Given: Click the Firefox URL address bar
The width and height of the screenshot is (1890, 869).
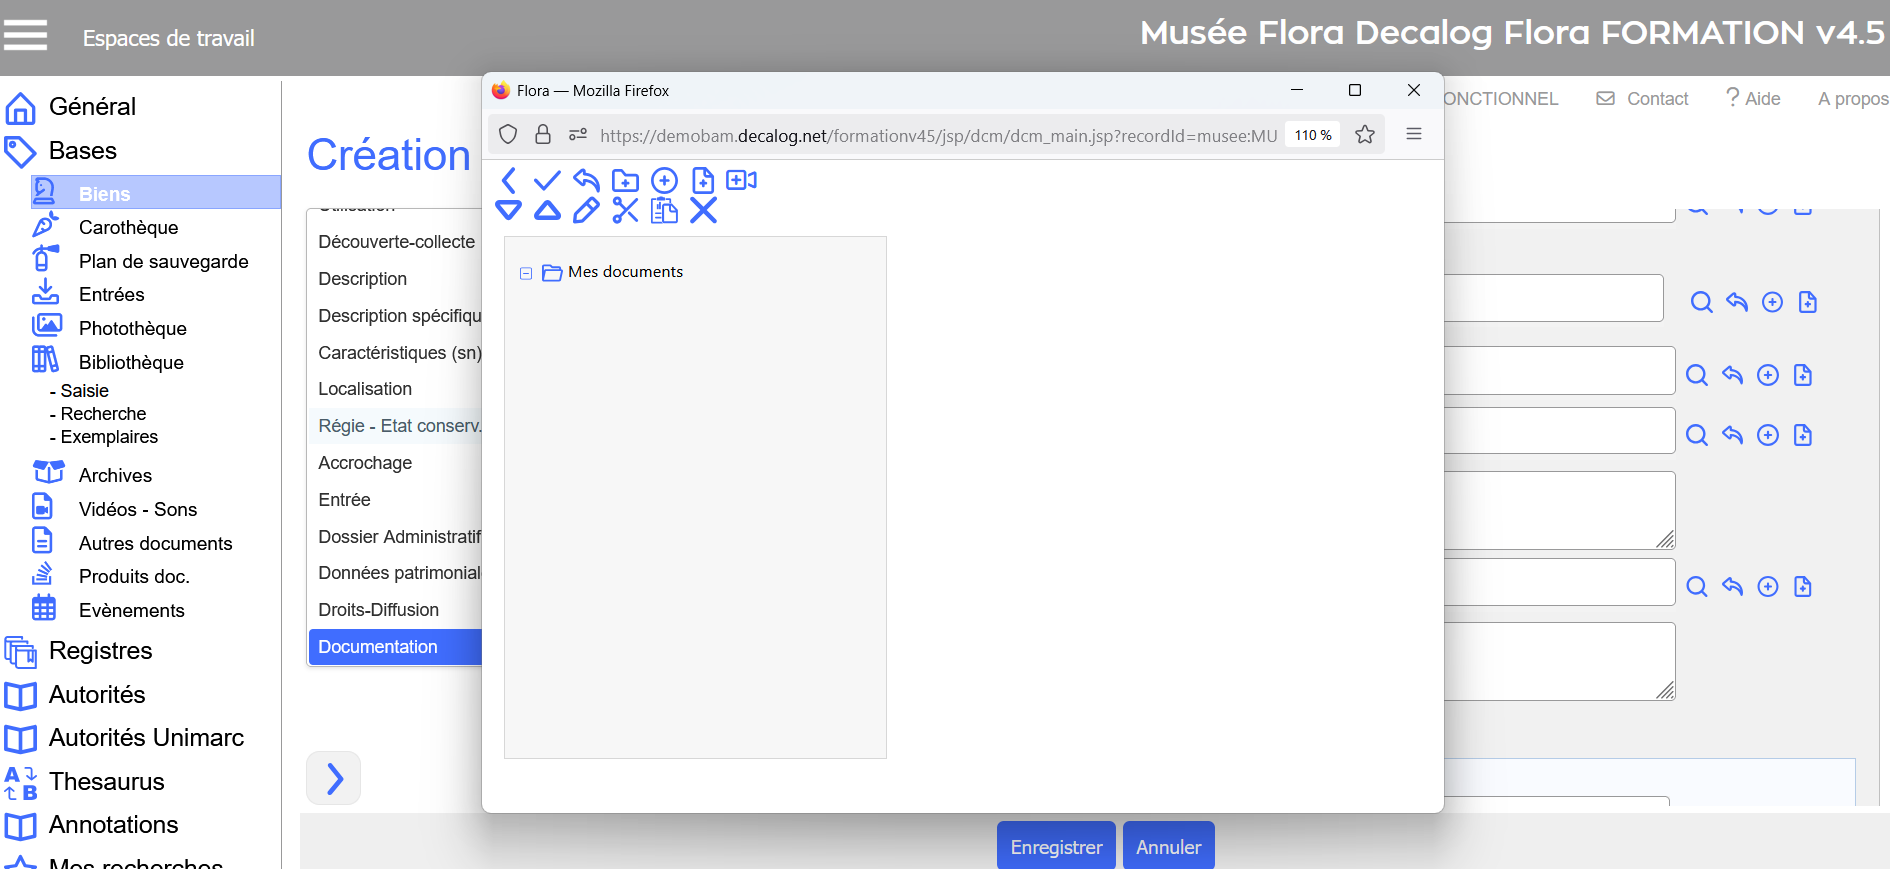Looking at the screenshot, I should [937, 135].
